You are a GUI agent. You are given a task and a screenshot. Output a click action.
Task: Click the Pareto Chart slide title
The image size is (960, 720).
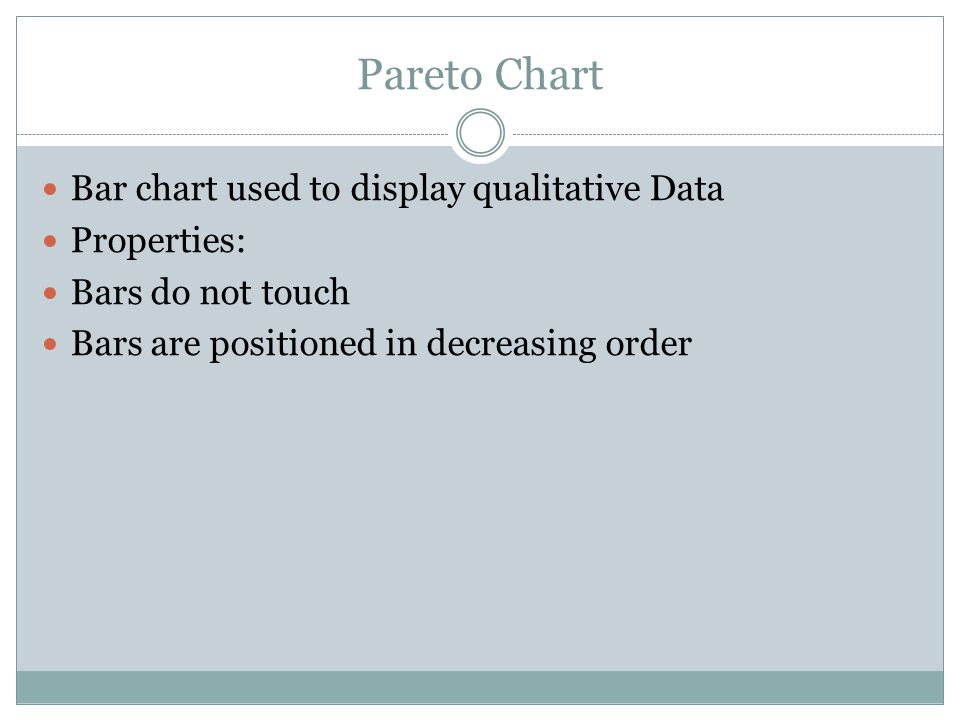coord(480,75)
